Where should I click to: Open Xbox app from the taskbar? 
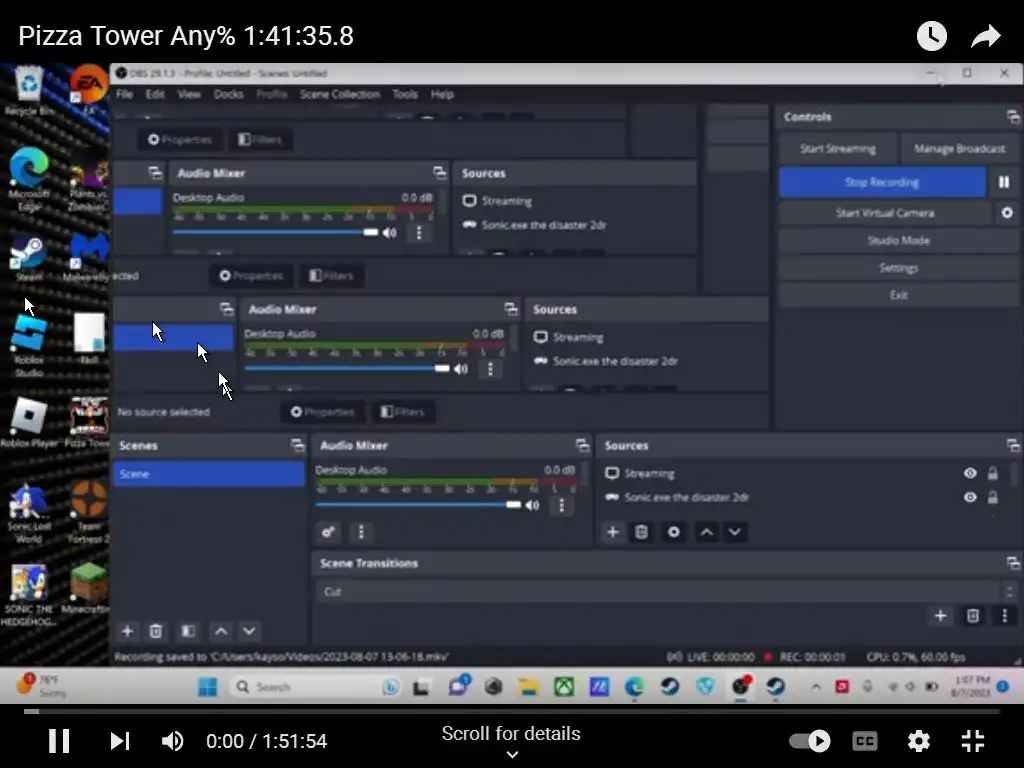564,687
